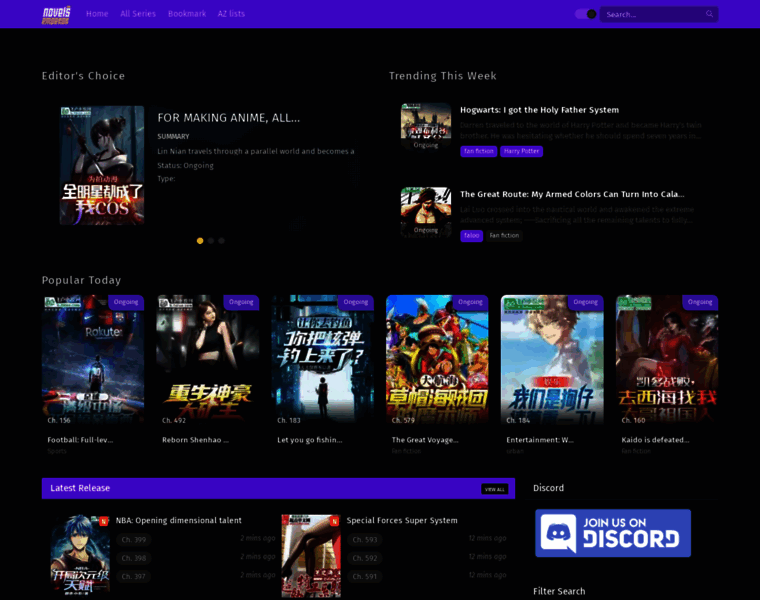Open The Great Route: My Armed Colors novel
The image size is (760, 600).
(x=572, y=194)
